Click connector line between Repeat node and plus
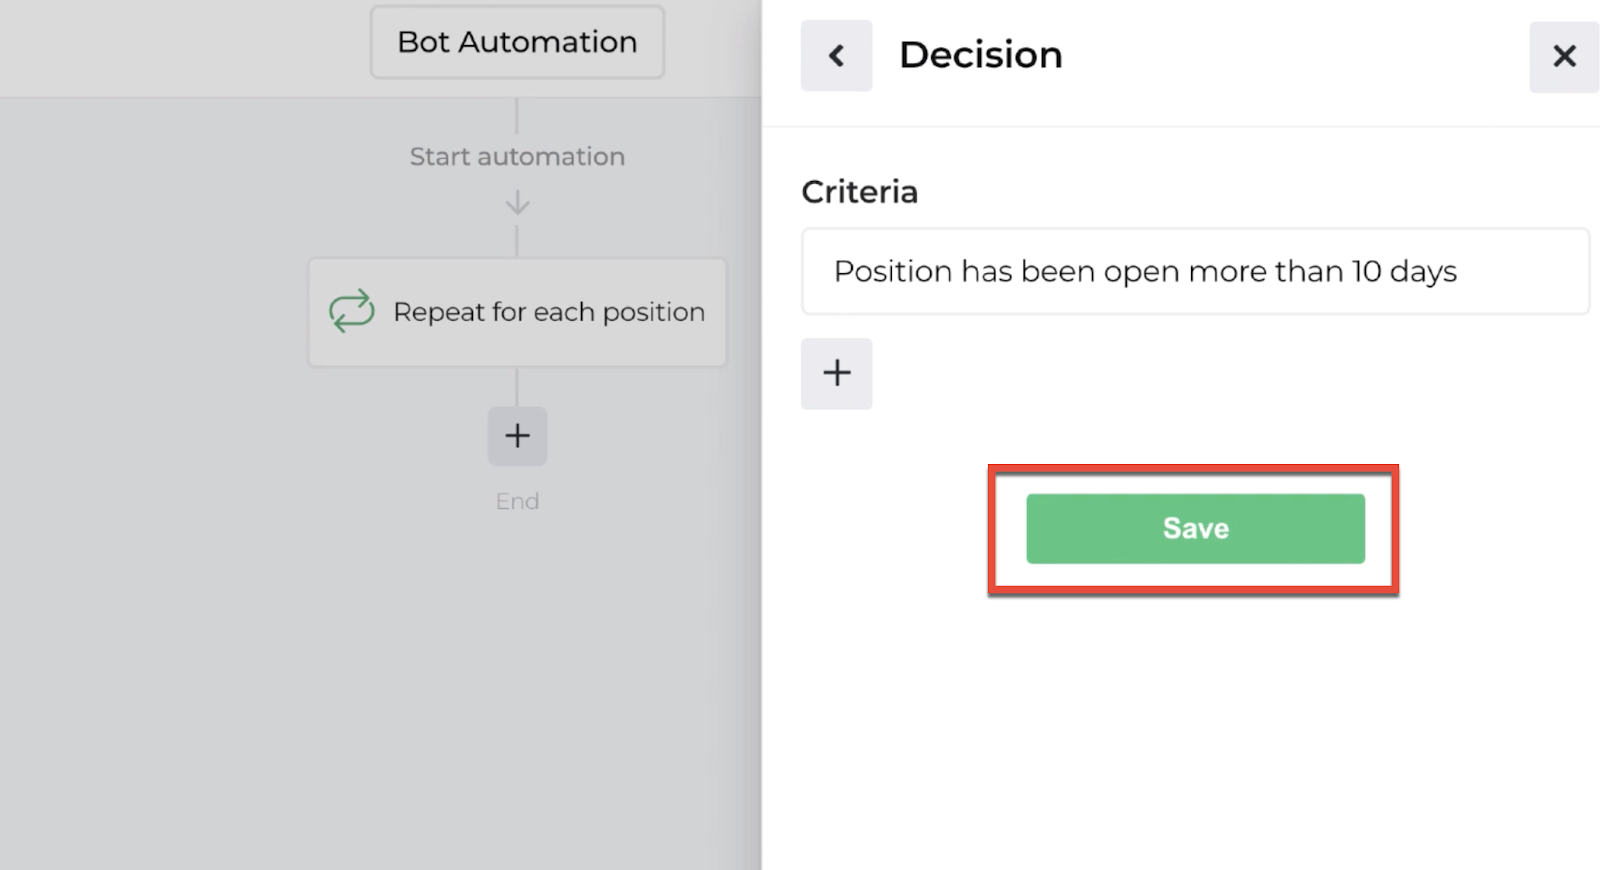1600x870 pixels. click(x=517, y=387)
